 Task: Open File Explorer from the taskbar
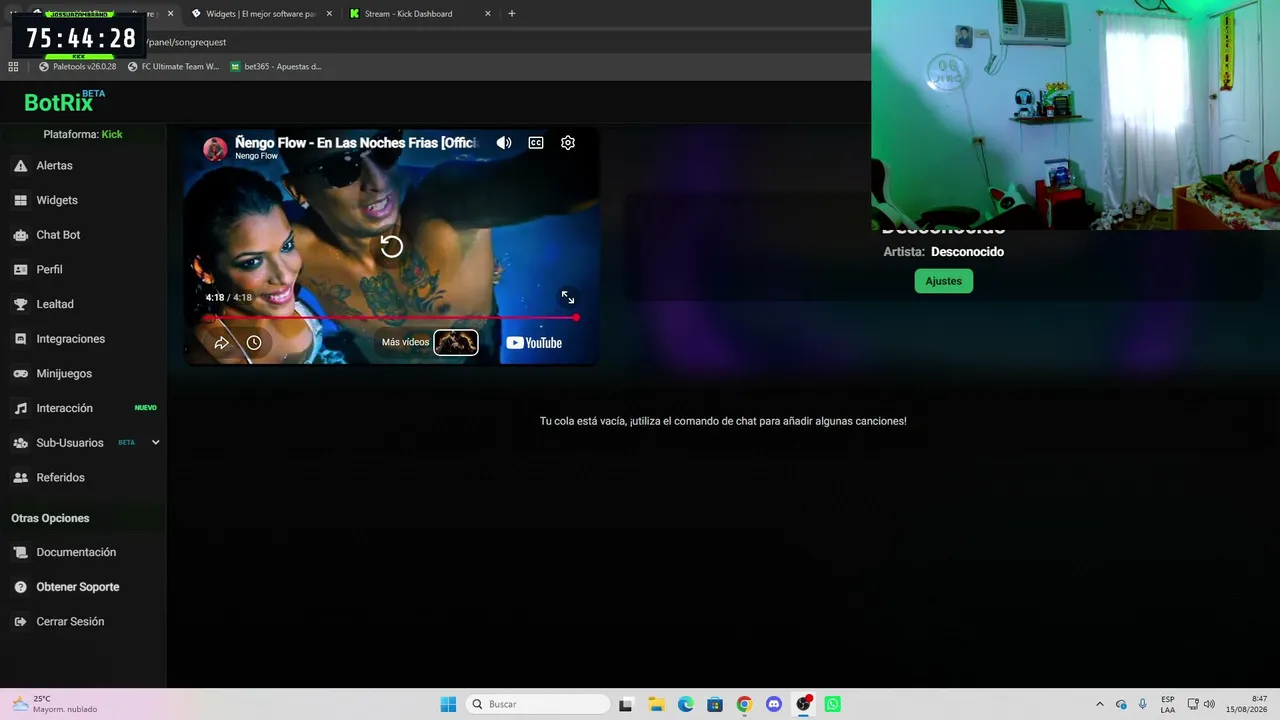pos(656,704)
